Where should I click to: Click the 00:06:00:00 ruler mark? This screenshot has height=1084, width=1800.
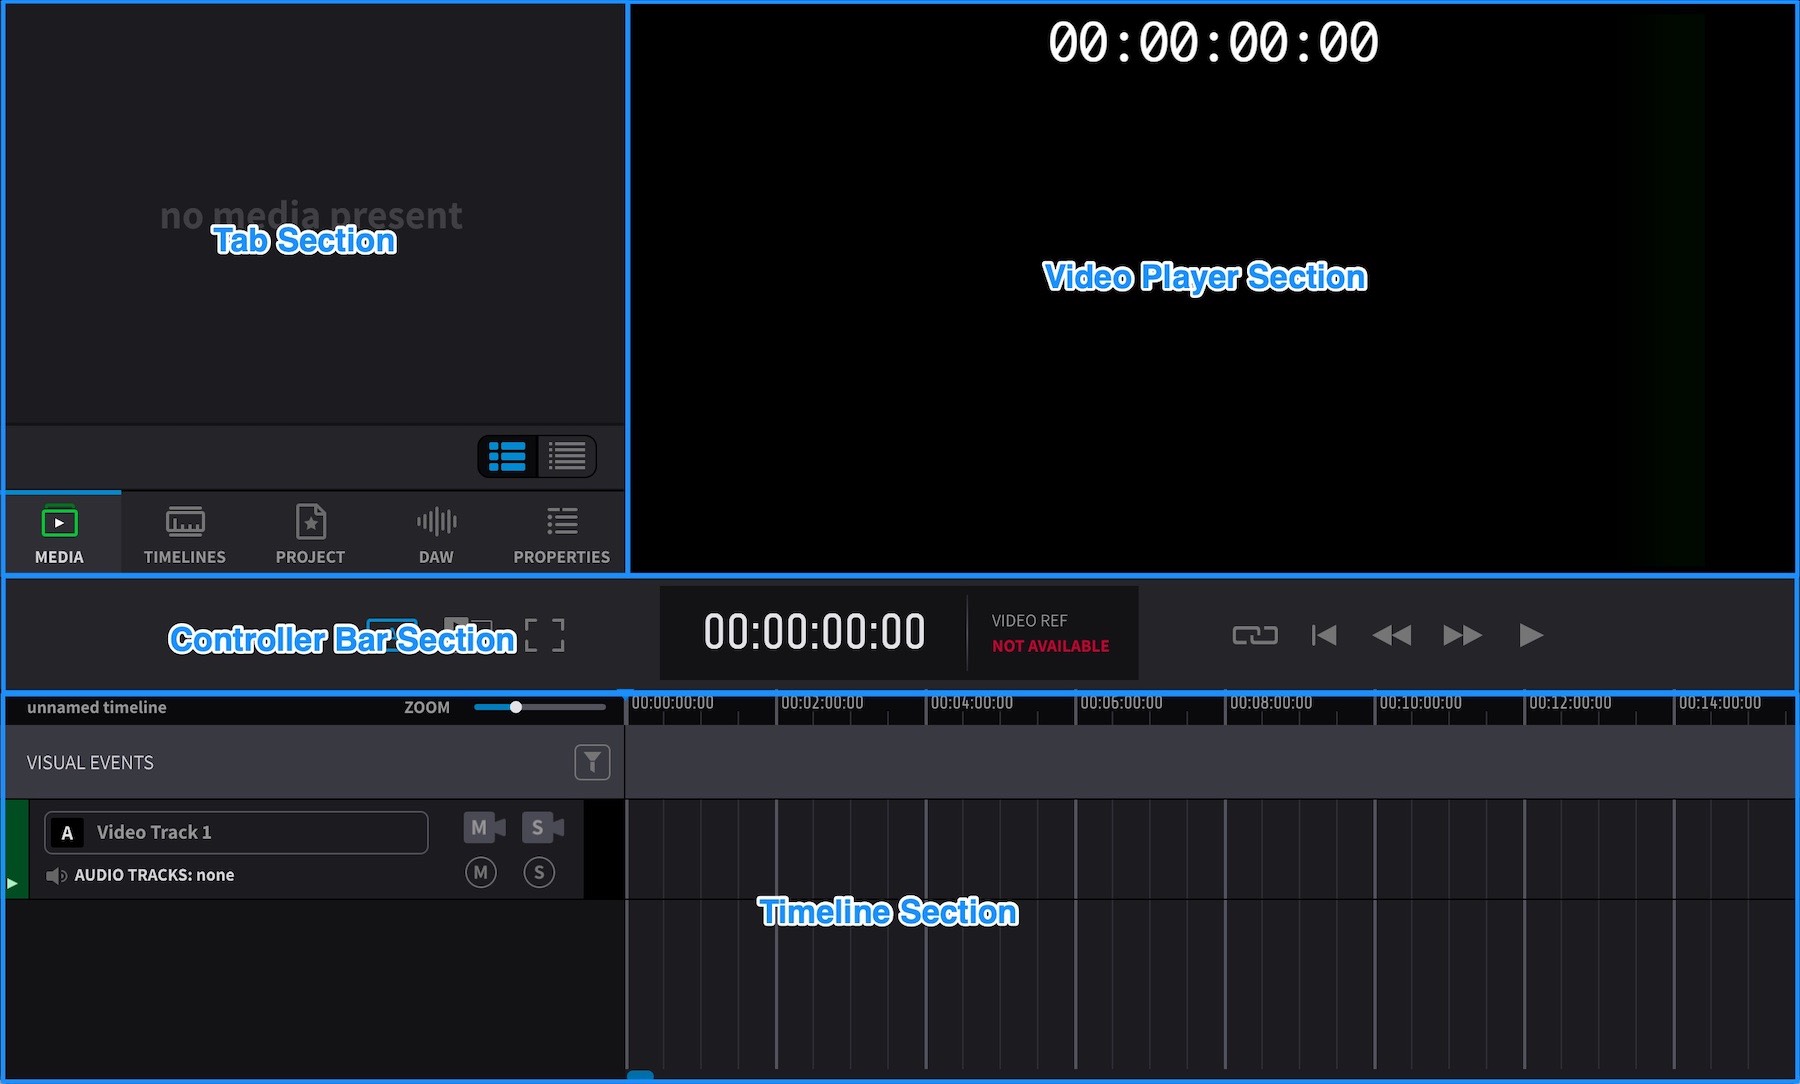coord(1121,703)
